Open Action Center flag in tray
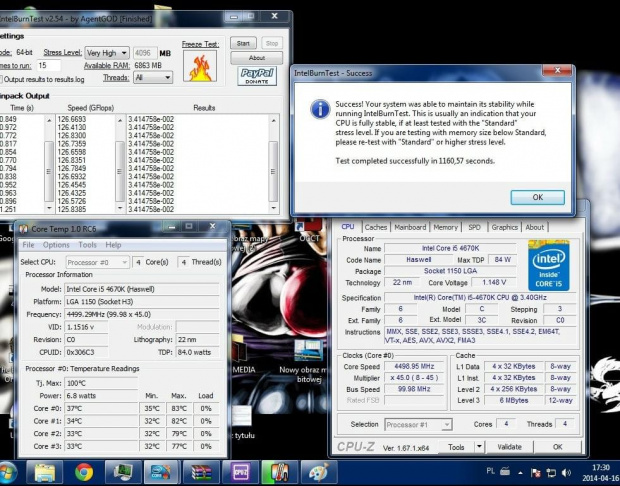The height and width of the screenshot is (486, 620). (536, 473)
